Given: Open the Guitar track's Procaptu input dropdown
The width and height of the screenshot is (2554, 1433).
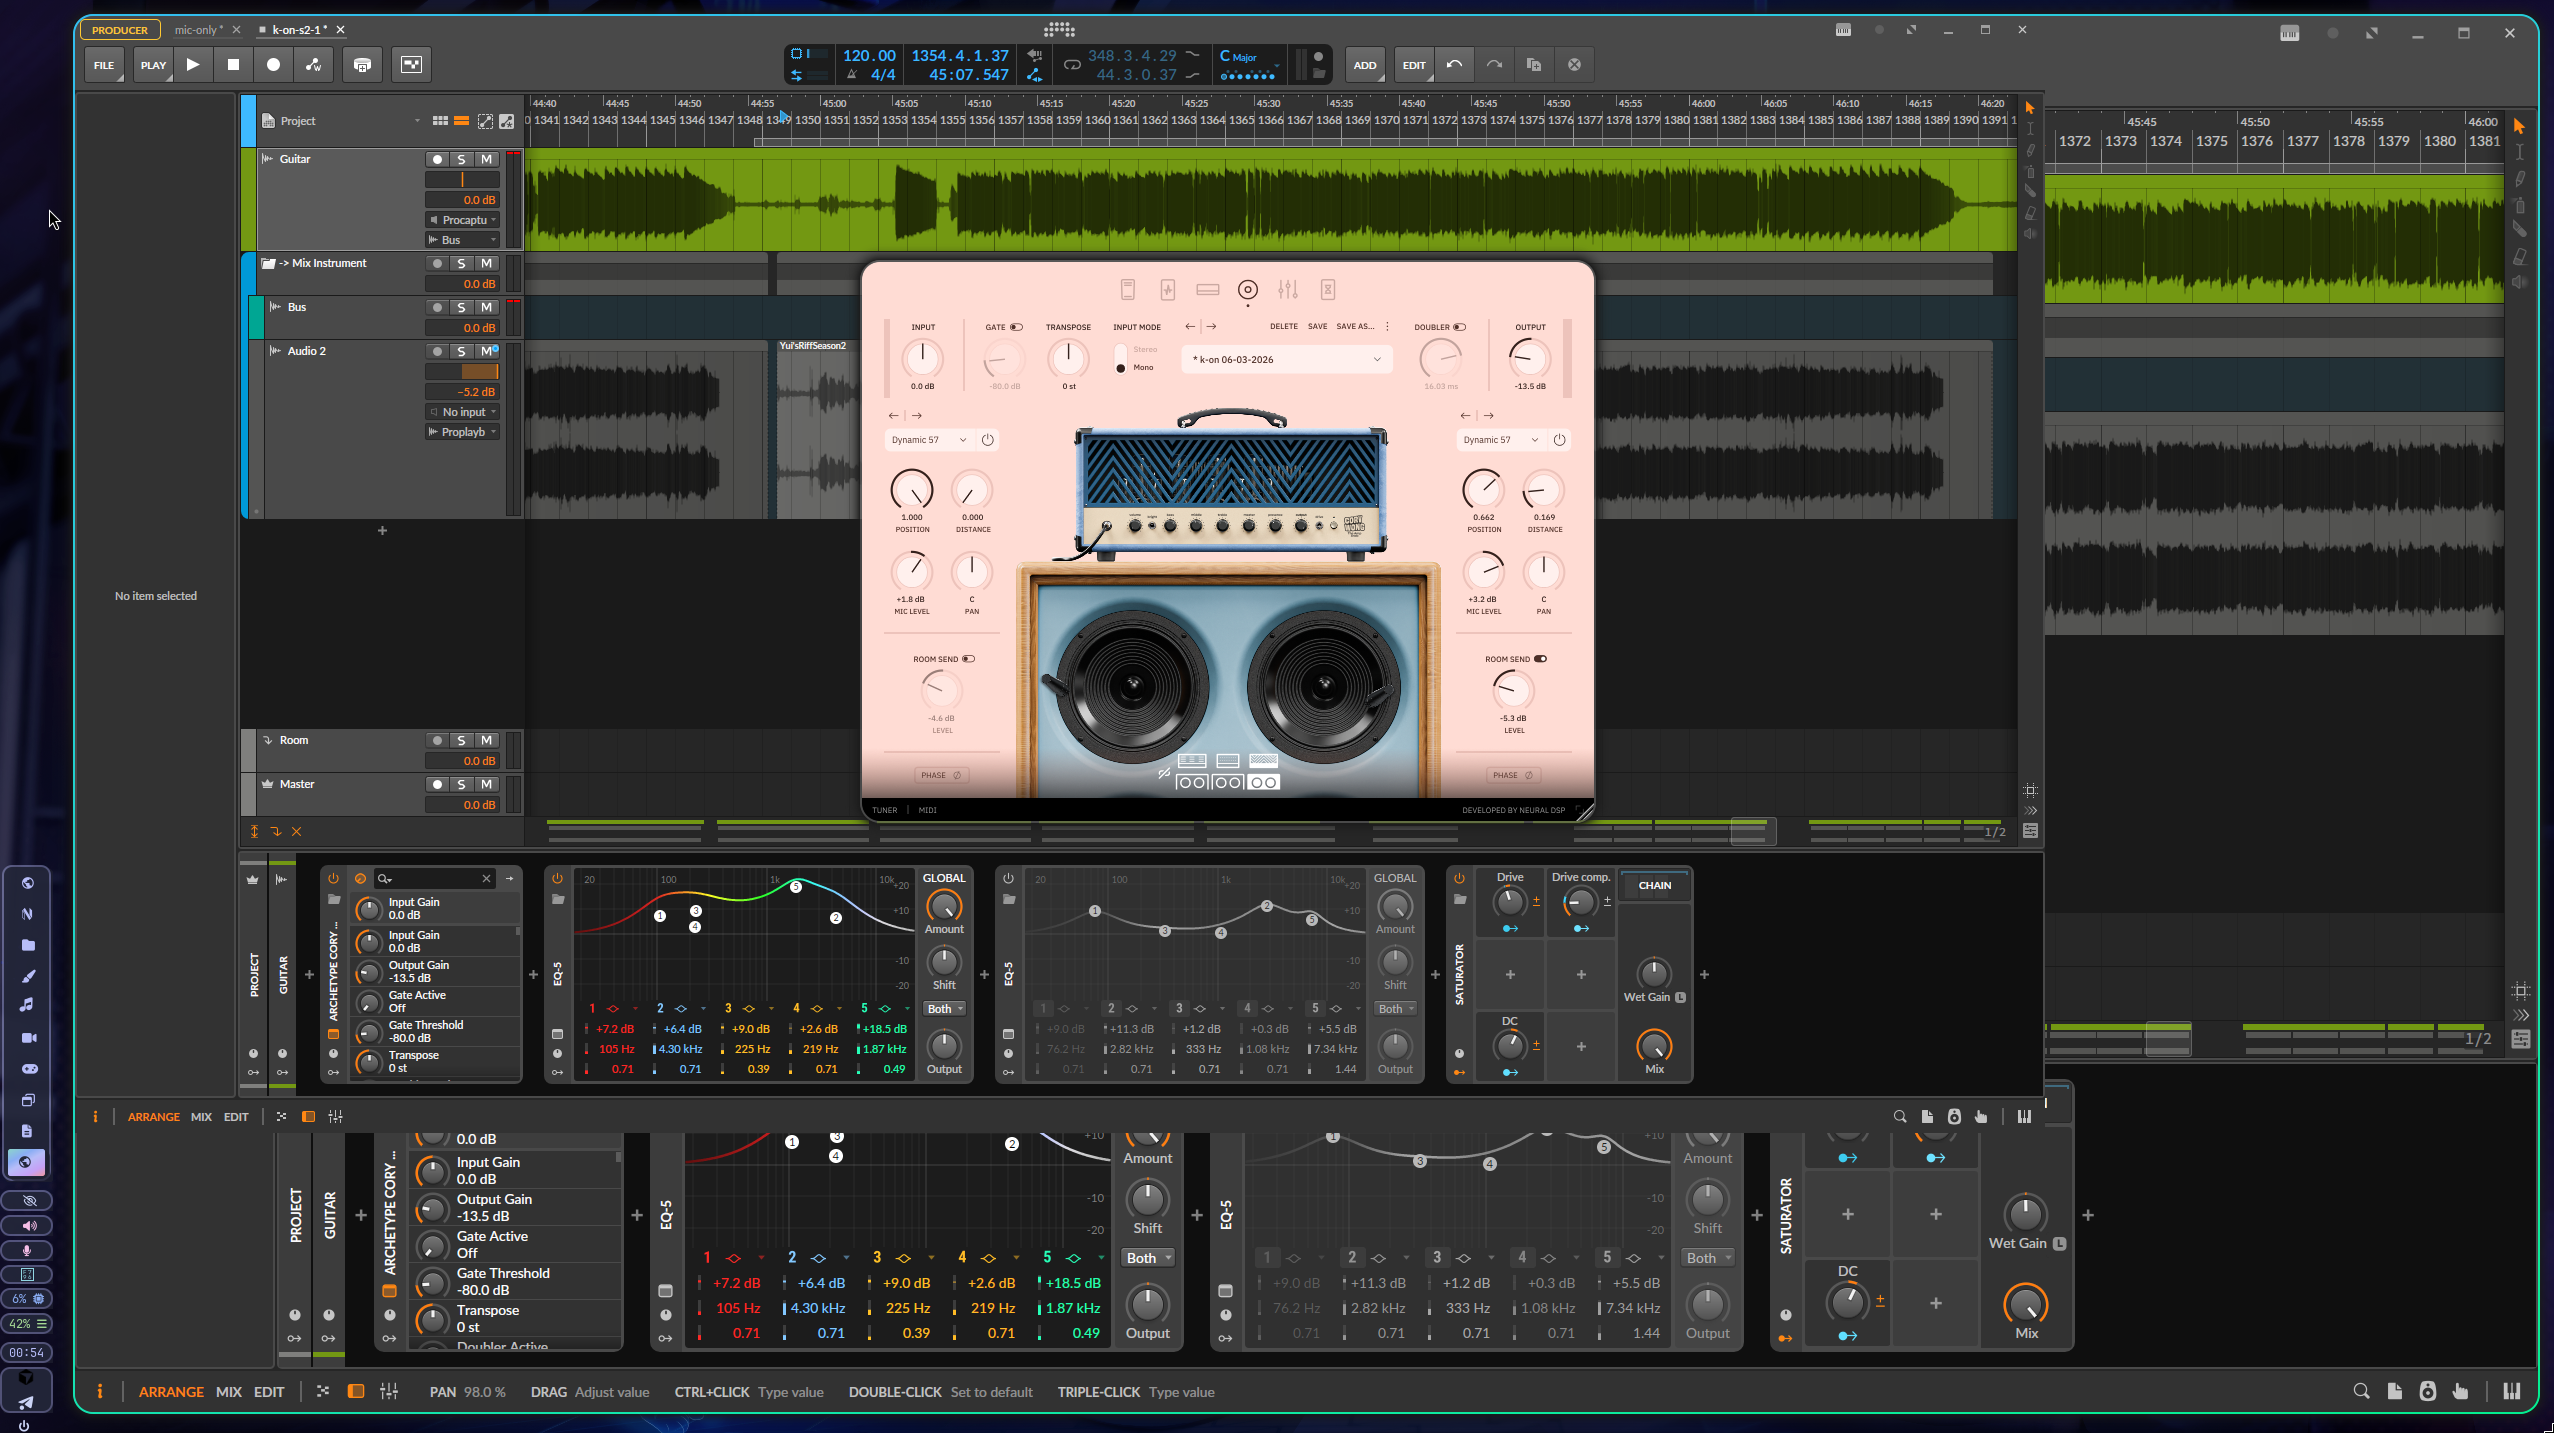Looking at the screenshot, I should [462, 220].
